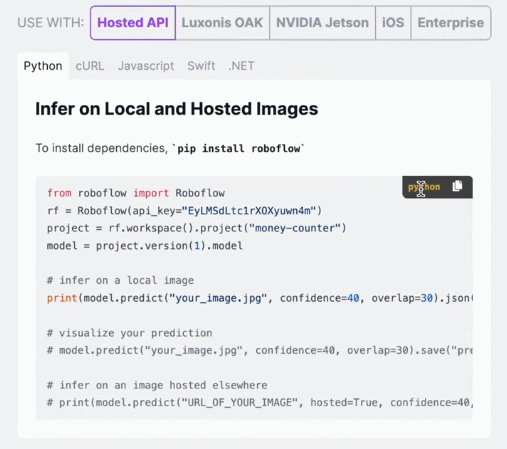Click the '# visualize your prediction' comment
Image resolution: width=507 pixels, height=449 pixels.
[x=130, y=333]
